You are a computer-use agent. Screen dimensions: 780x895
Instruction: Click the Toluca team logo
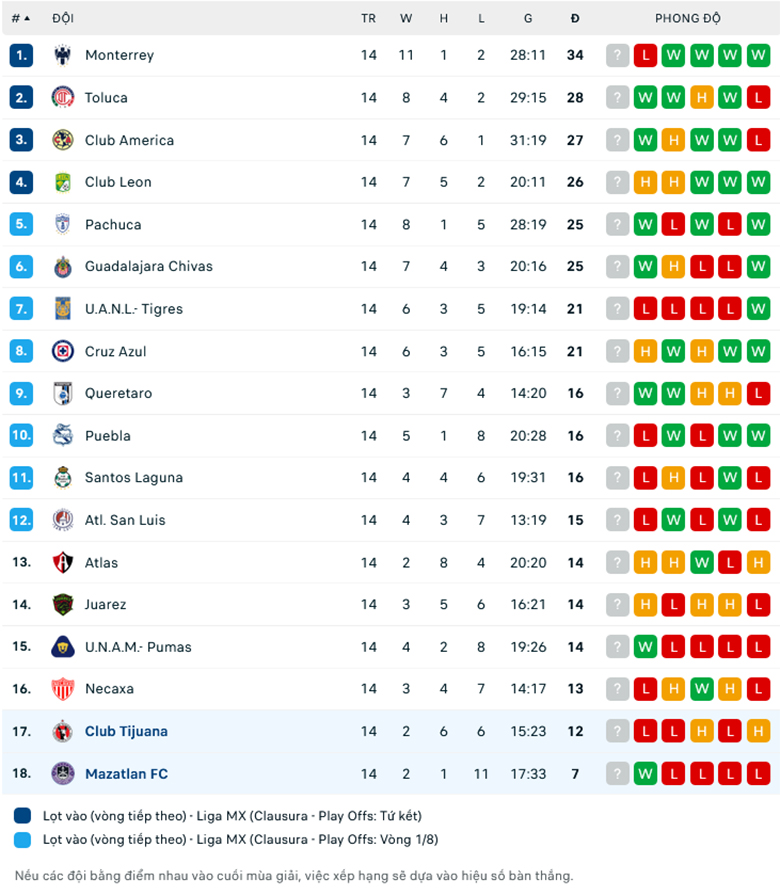(63, 98)
